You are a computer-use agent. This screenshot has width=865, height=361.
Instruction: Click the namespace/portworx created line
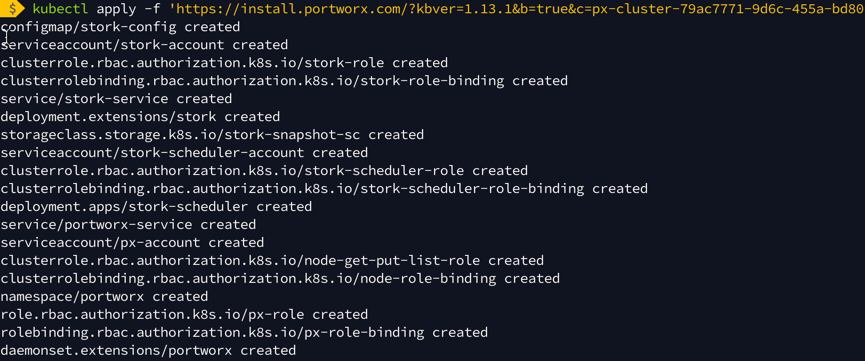104,296
